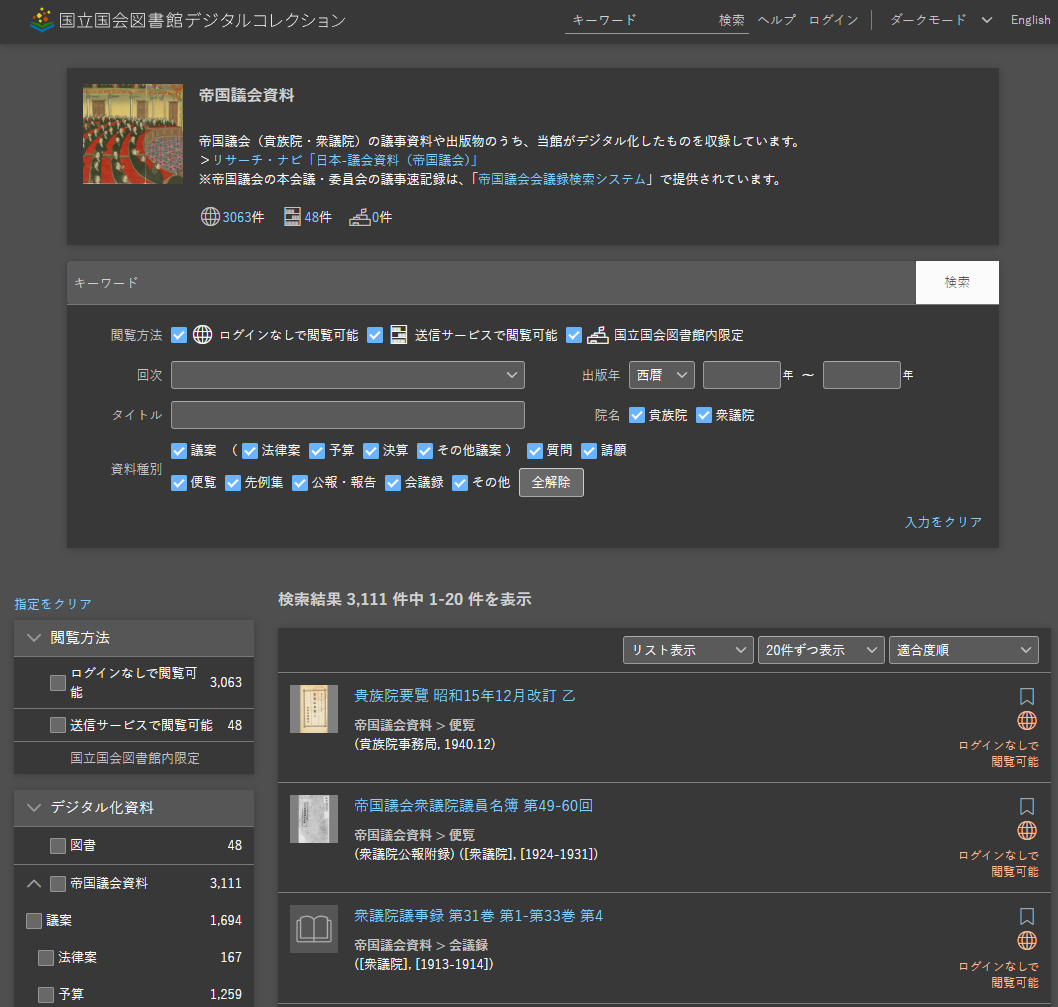Open the ヘルプ menu item
The height and width of the screenshot is (1007, 1058).
pos(776,20)
